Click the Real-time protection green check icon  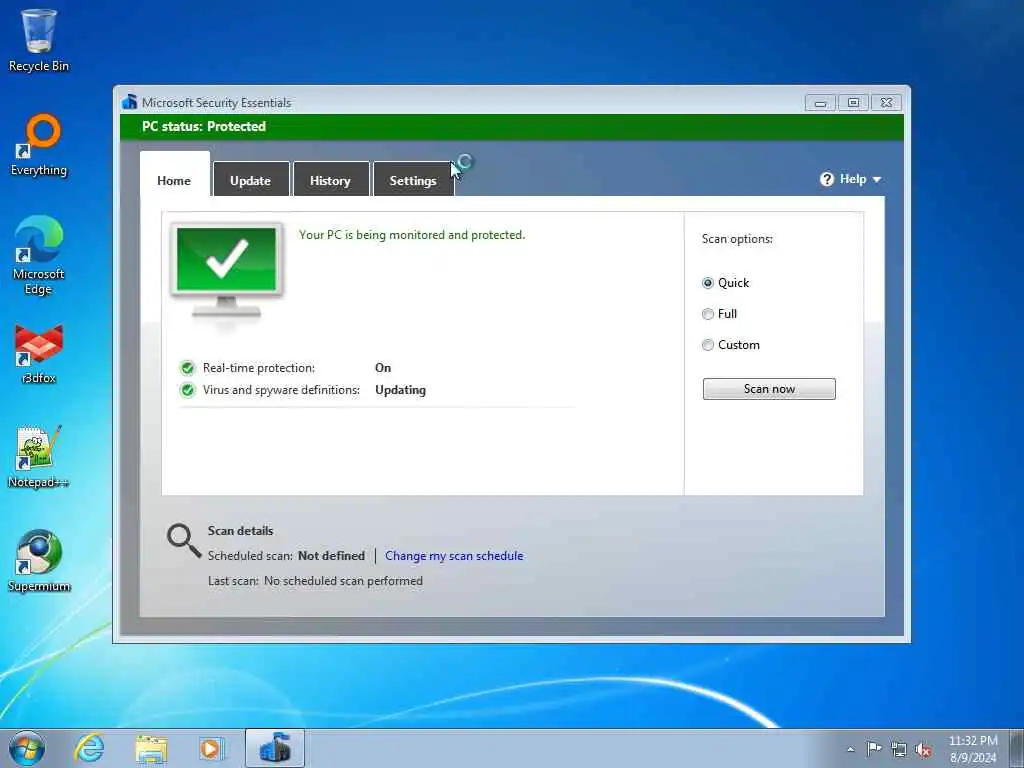click(x=187, y=368)
